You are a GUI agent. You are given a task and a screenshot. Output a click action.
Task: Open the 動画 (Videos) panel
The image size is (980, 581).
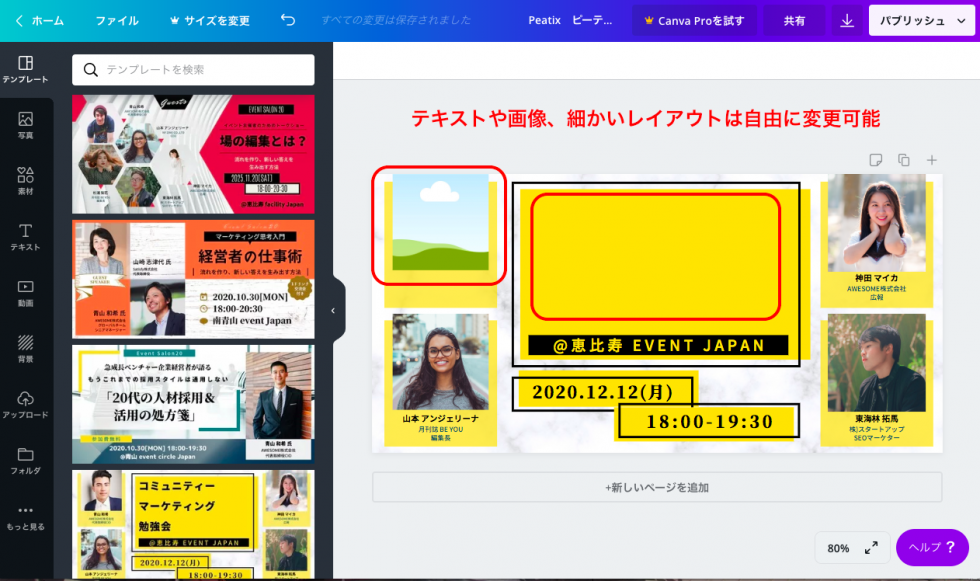click(x=27, y=295)
